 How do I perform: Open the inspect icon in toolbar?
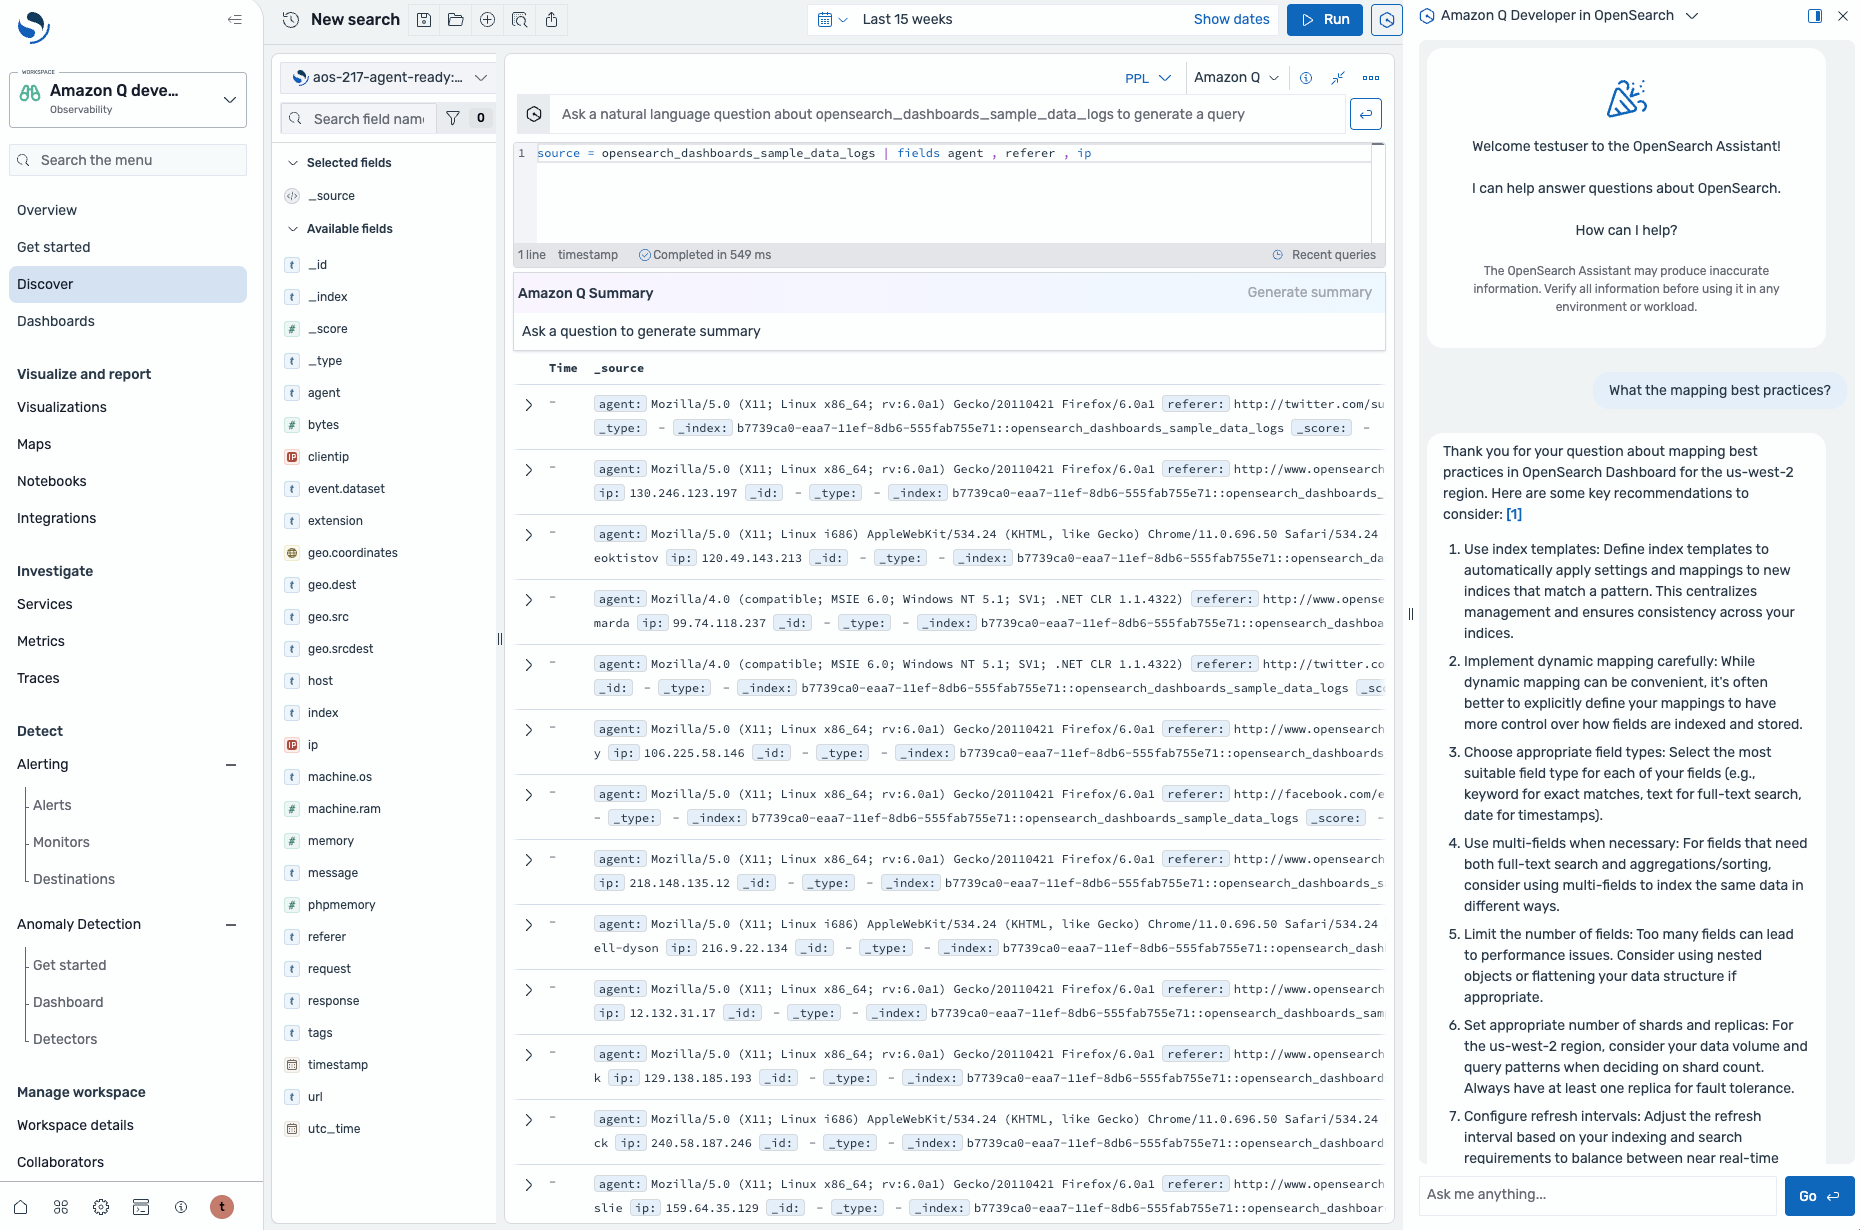coord(520,19)
